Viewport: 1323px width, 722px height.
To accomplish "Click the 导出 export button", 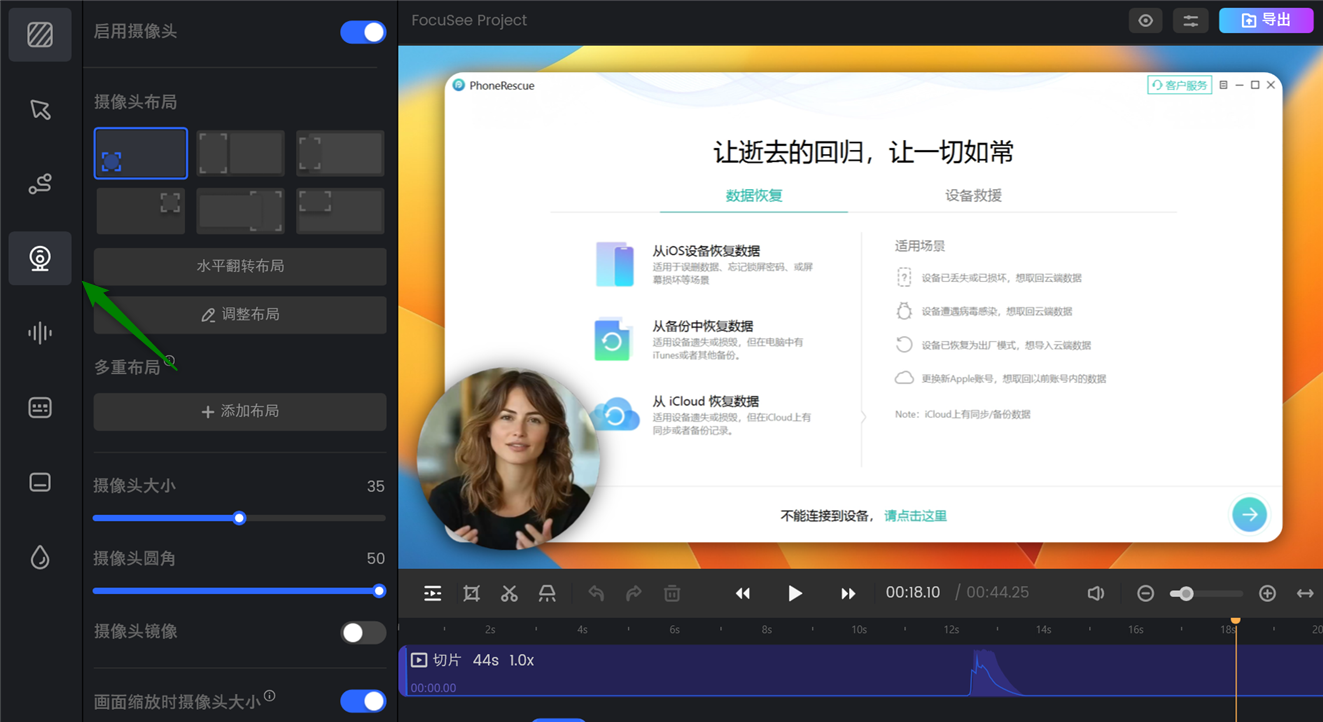I will 1266,20.
